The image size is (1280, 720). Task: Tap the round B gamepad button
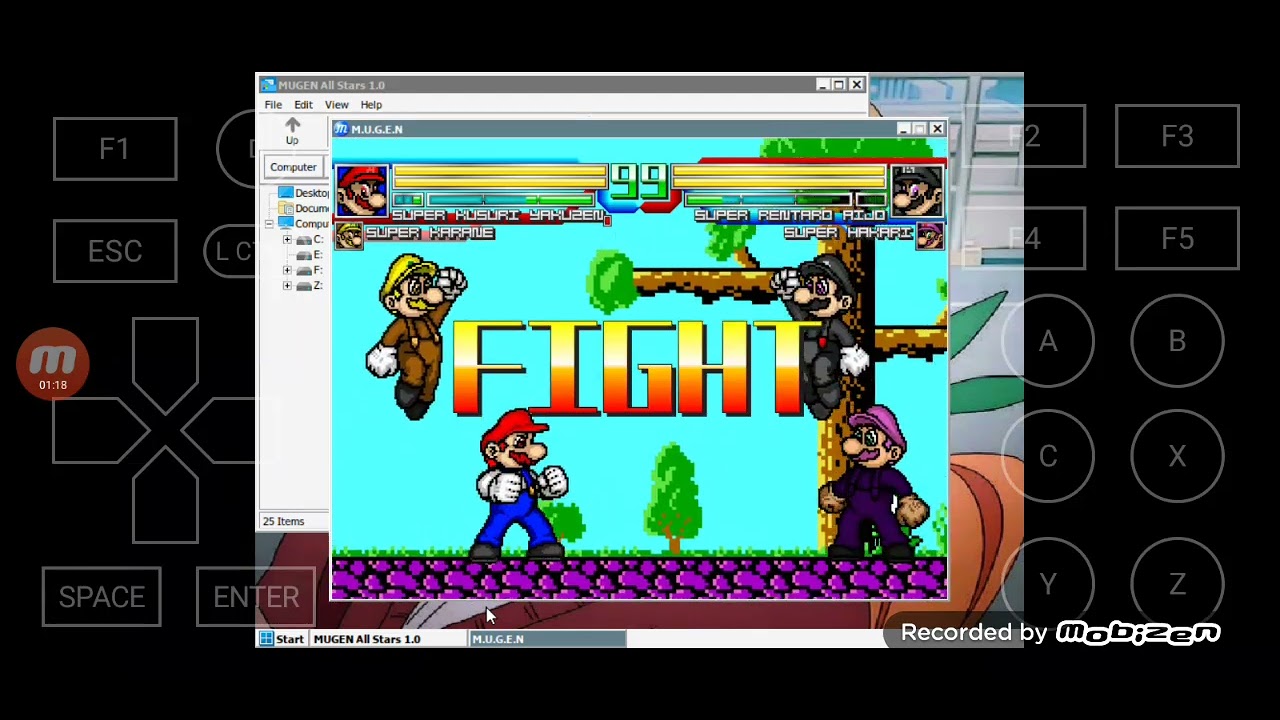(x=1177, y=342)
